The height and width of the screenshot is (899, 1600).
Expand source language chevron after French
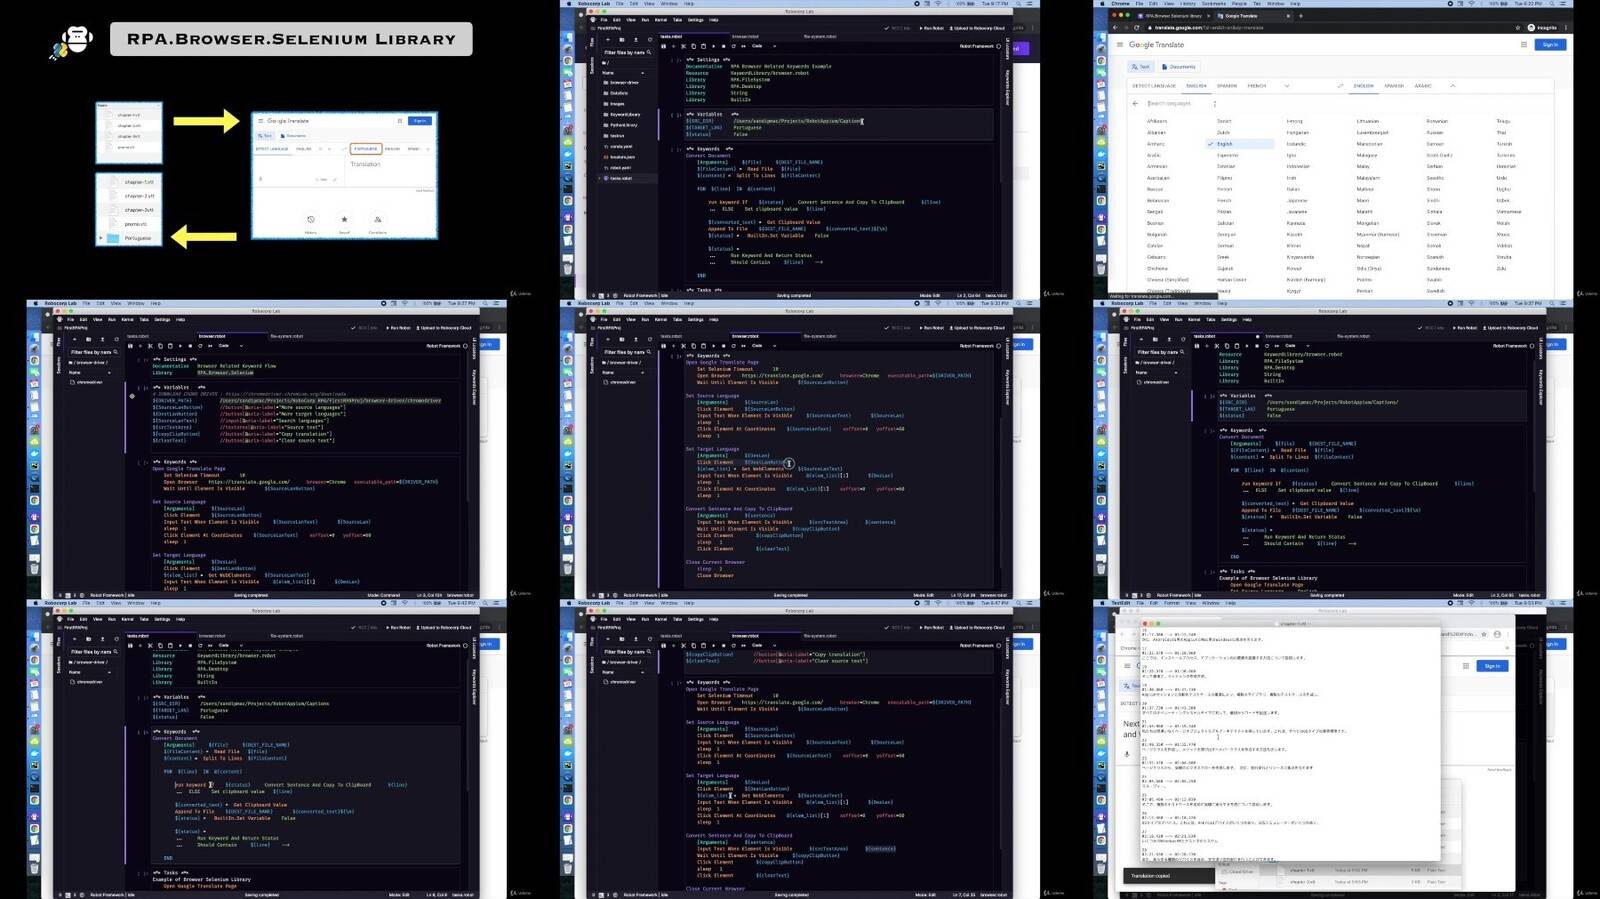pyautogui.click(x=1287, y=86)
